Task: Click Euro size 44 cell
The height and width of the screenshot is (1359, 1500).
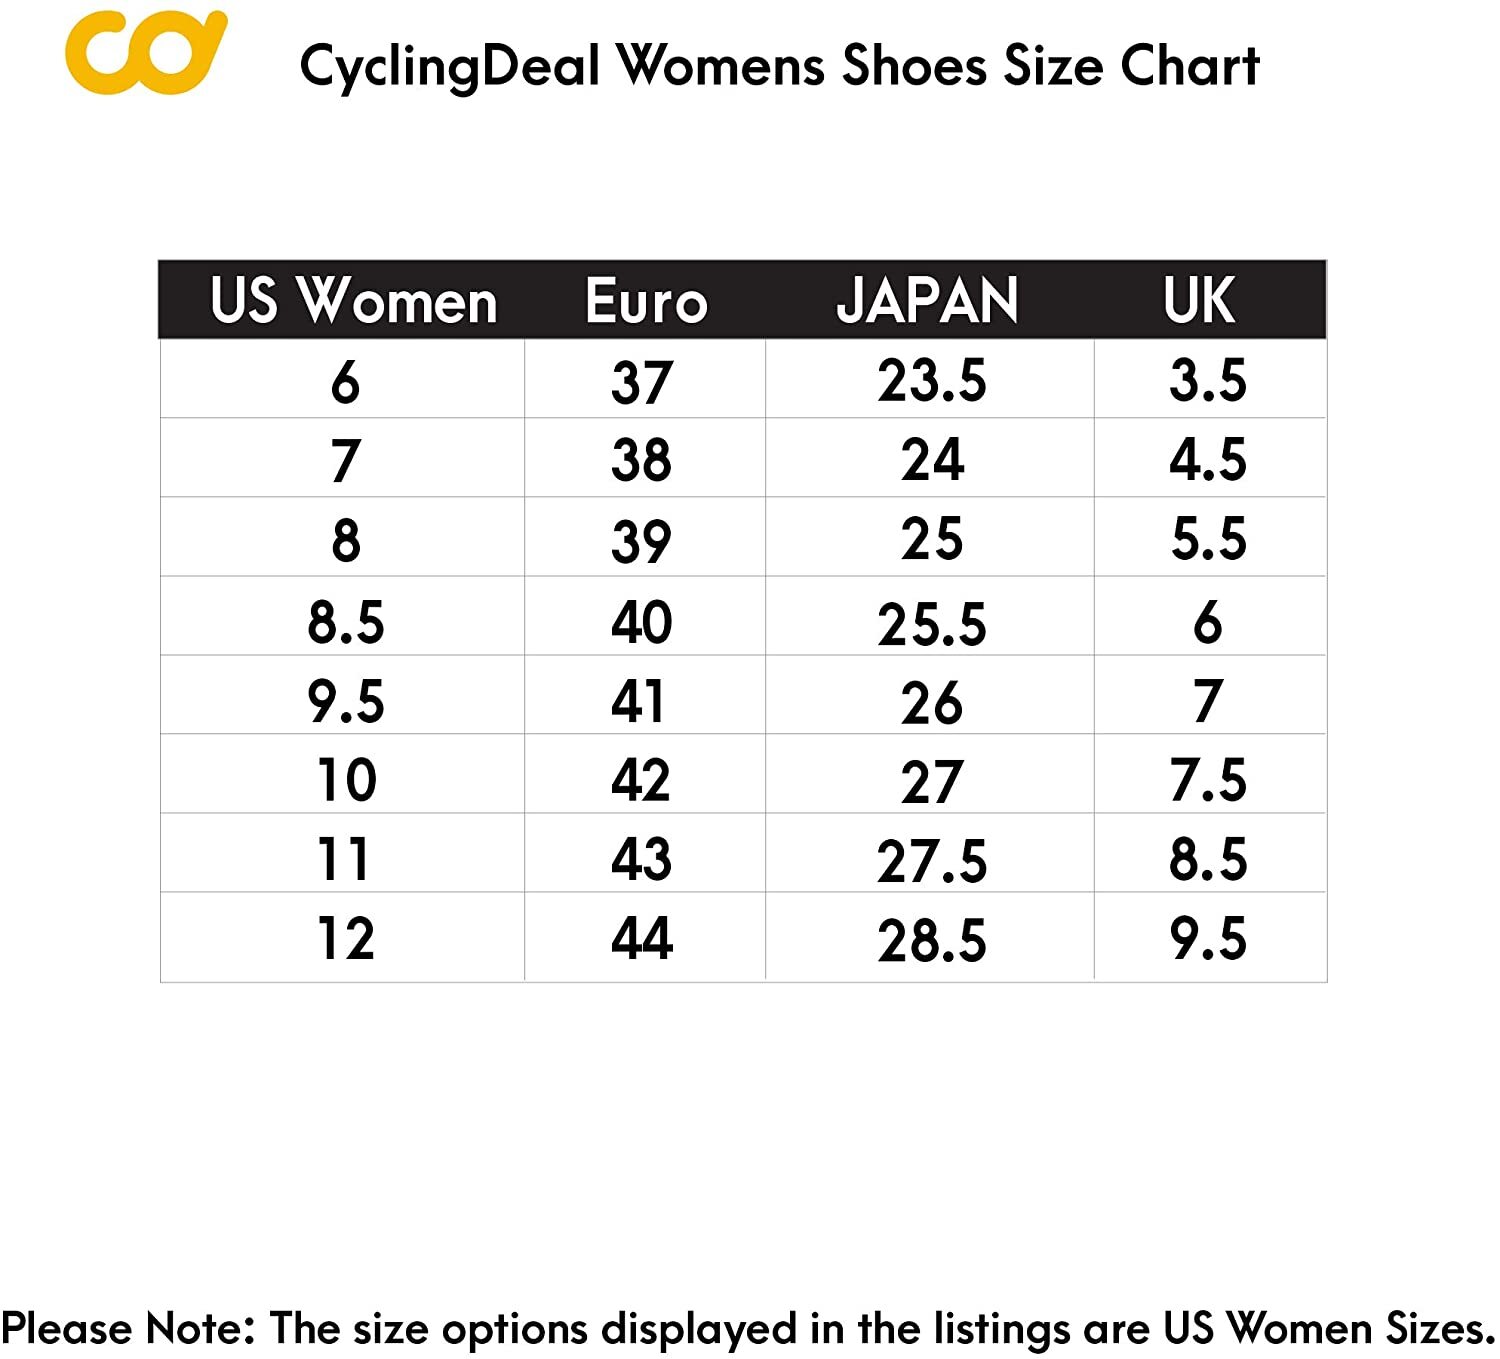Action: [641, 938]
